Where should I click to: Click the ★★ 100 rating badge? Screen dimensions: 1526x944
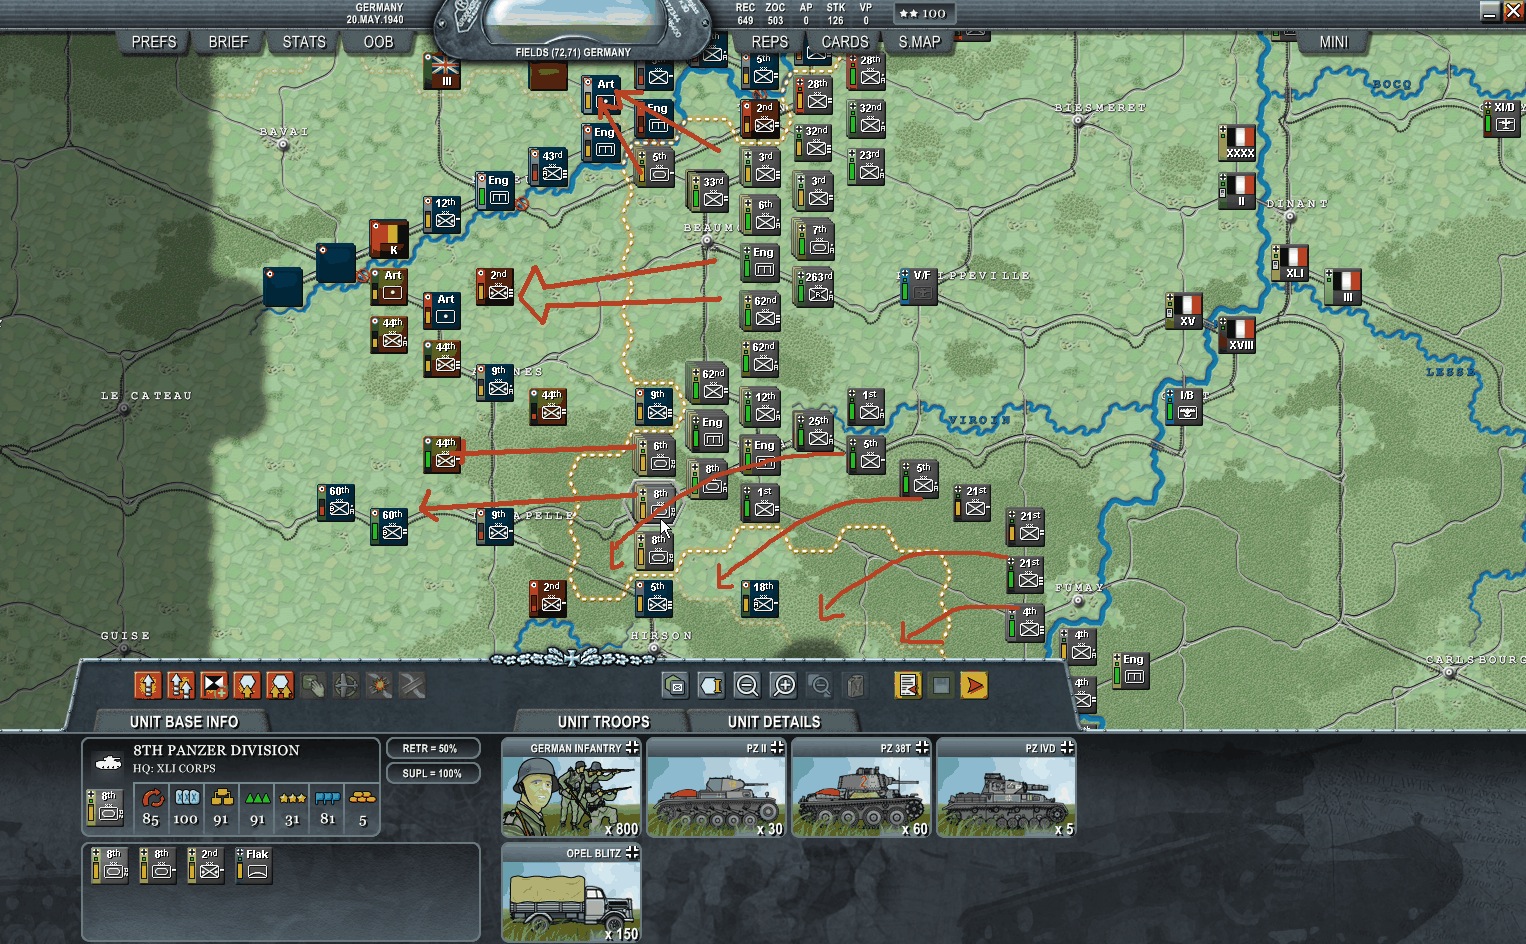(x=923, y=13)
